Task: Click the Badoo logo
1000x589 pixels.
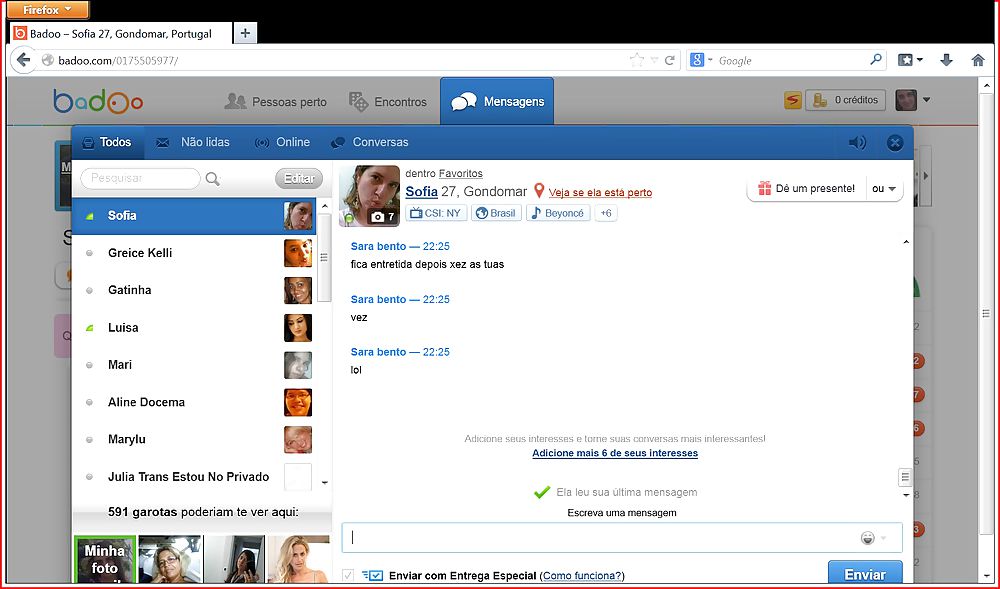Action: click(x=98, y=101)
